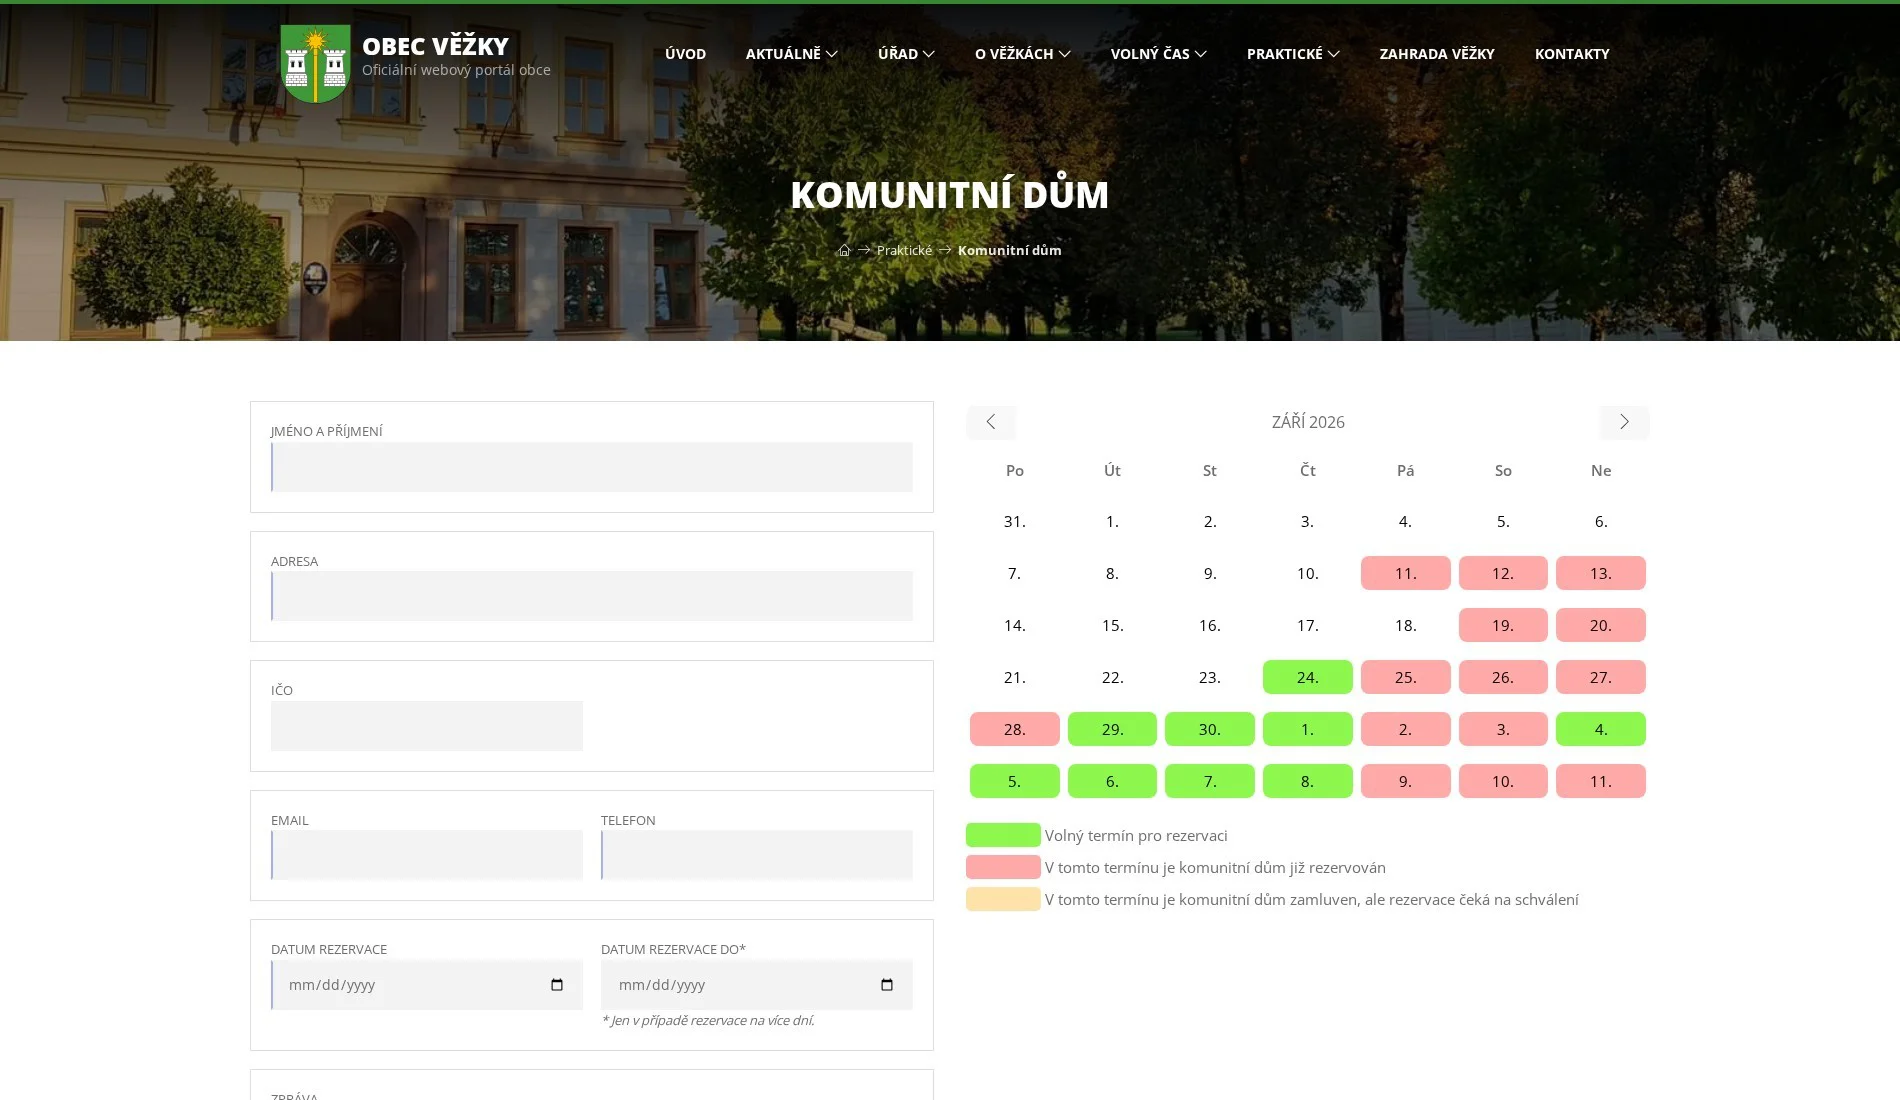The image size is (1900, 1100).
Task: Focus the Adresa input field
Action: pyautogui.click(x=592, y=596)
